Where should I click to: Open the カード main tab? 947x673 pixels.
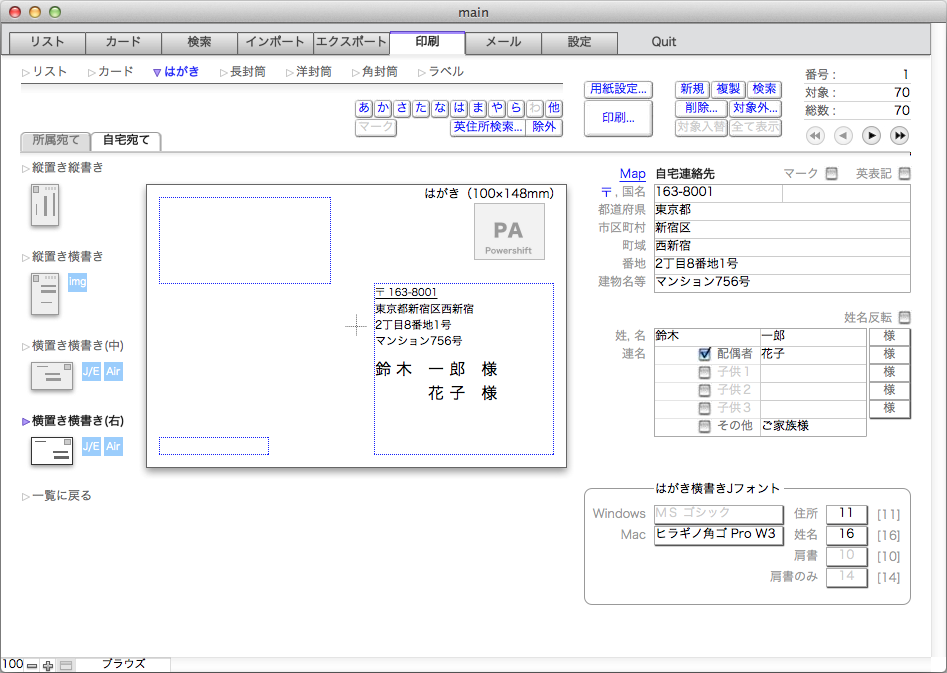point(123,42)
